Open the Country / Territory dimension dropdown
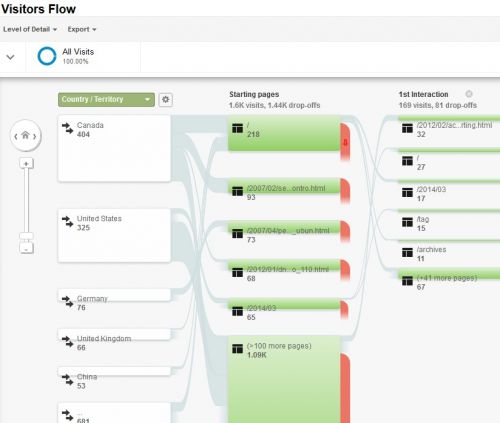The image size is (500, 423). 106,100
